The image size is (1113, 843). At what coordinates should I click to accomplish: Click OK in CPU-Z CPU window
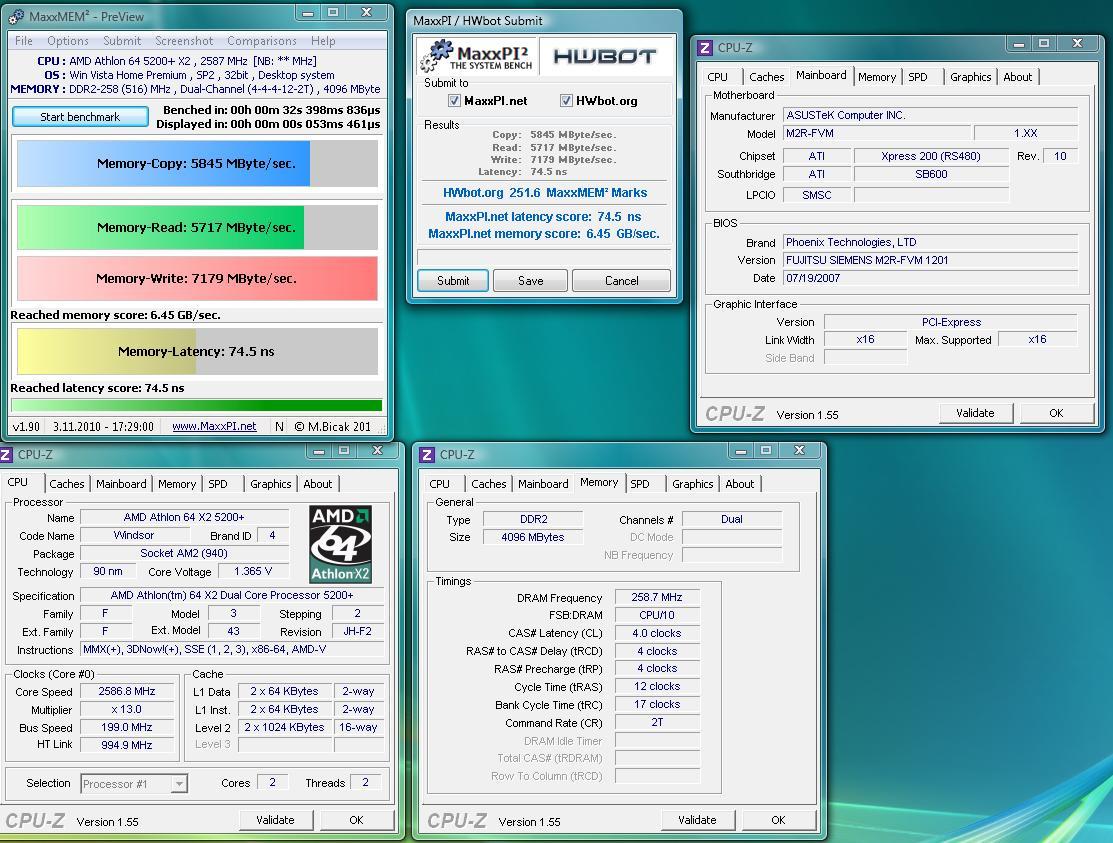tap(356, 820)
